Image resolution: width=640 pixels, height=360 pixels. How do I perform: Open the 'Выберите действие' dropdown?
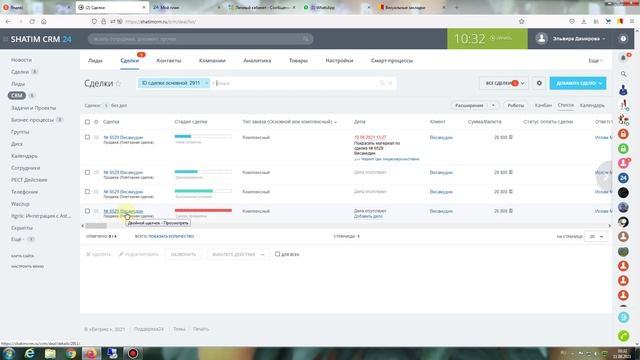238,254
